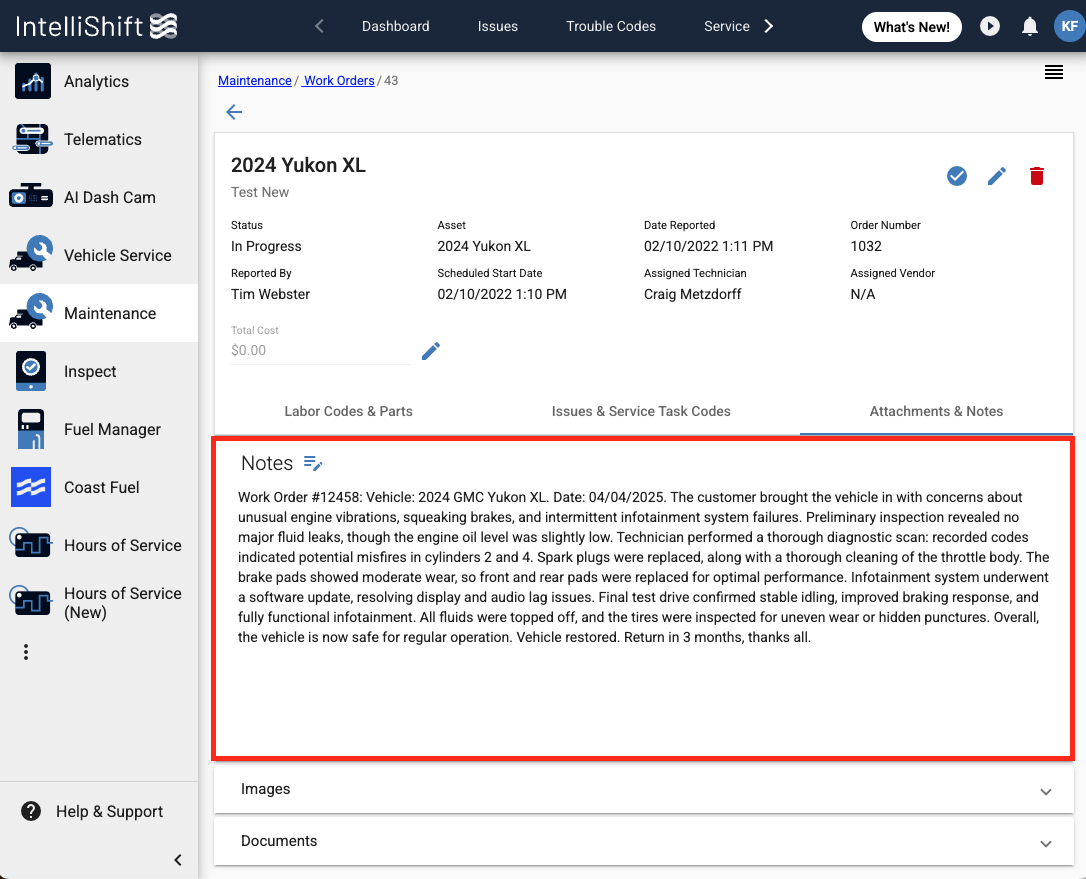Viewport: 1086px width, 879px height.
Task: Collapse the left sidebar with chevron
Action: 178,860
